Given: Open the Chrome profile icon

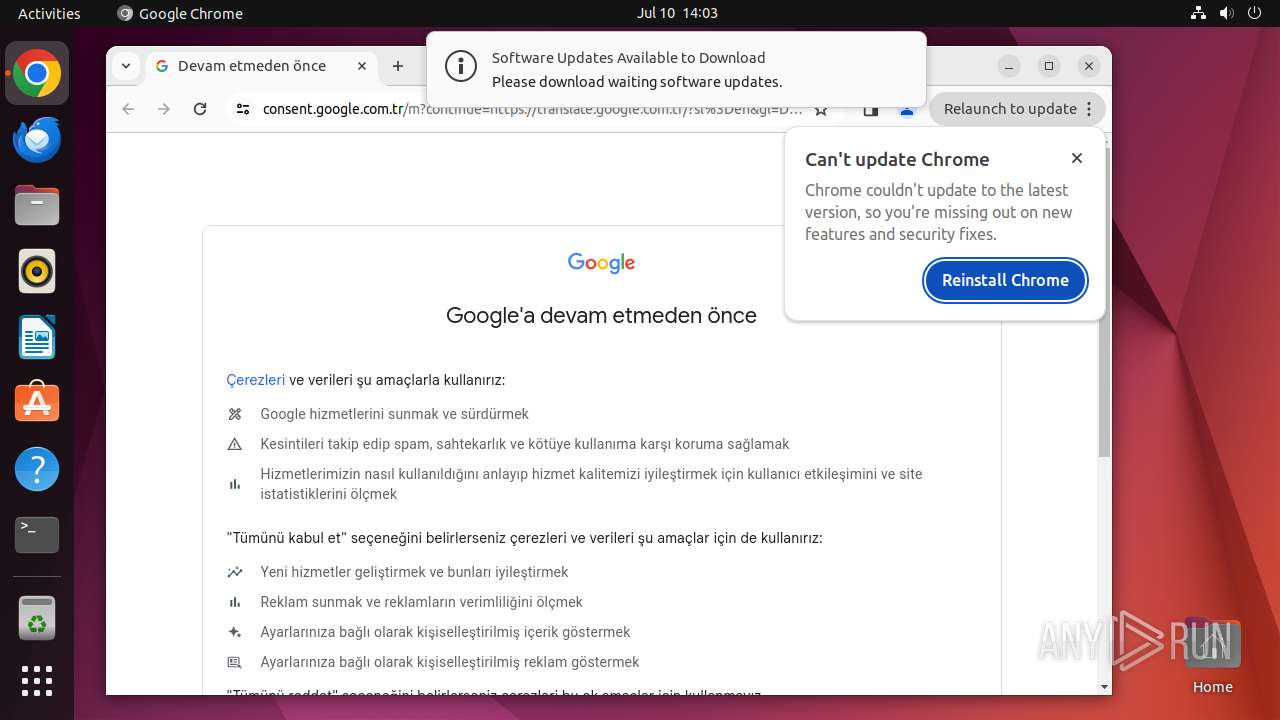Looking at the screenshot, I should (907, 110).
